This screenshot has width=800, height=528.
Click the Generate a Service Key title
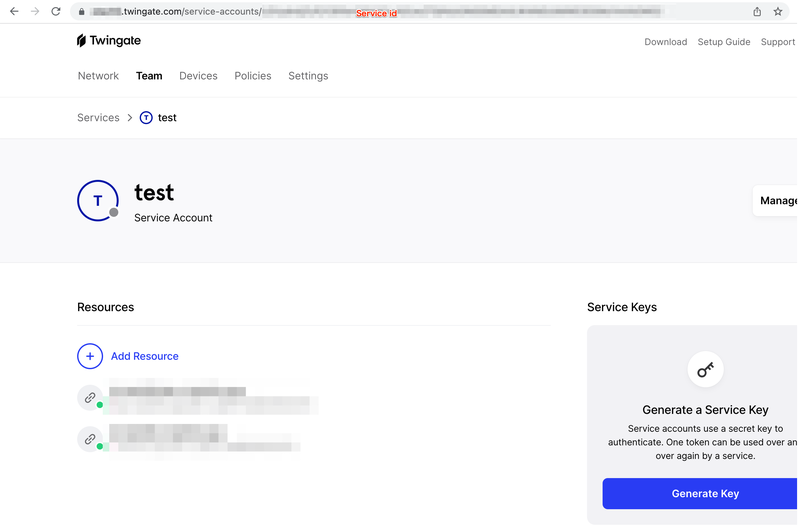(x=705, y=410)
